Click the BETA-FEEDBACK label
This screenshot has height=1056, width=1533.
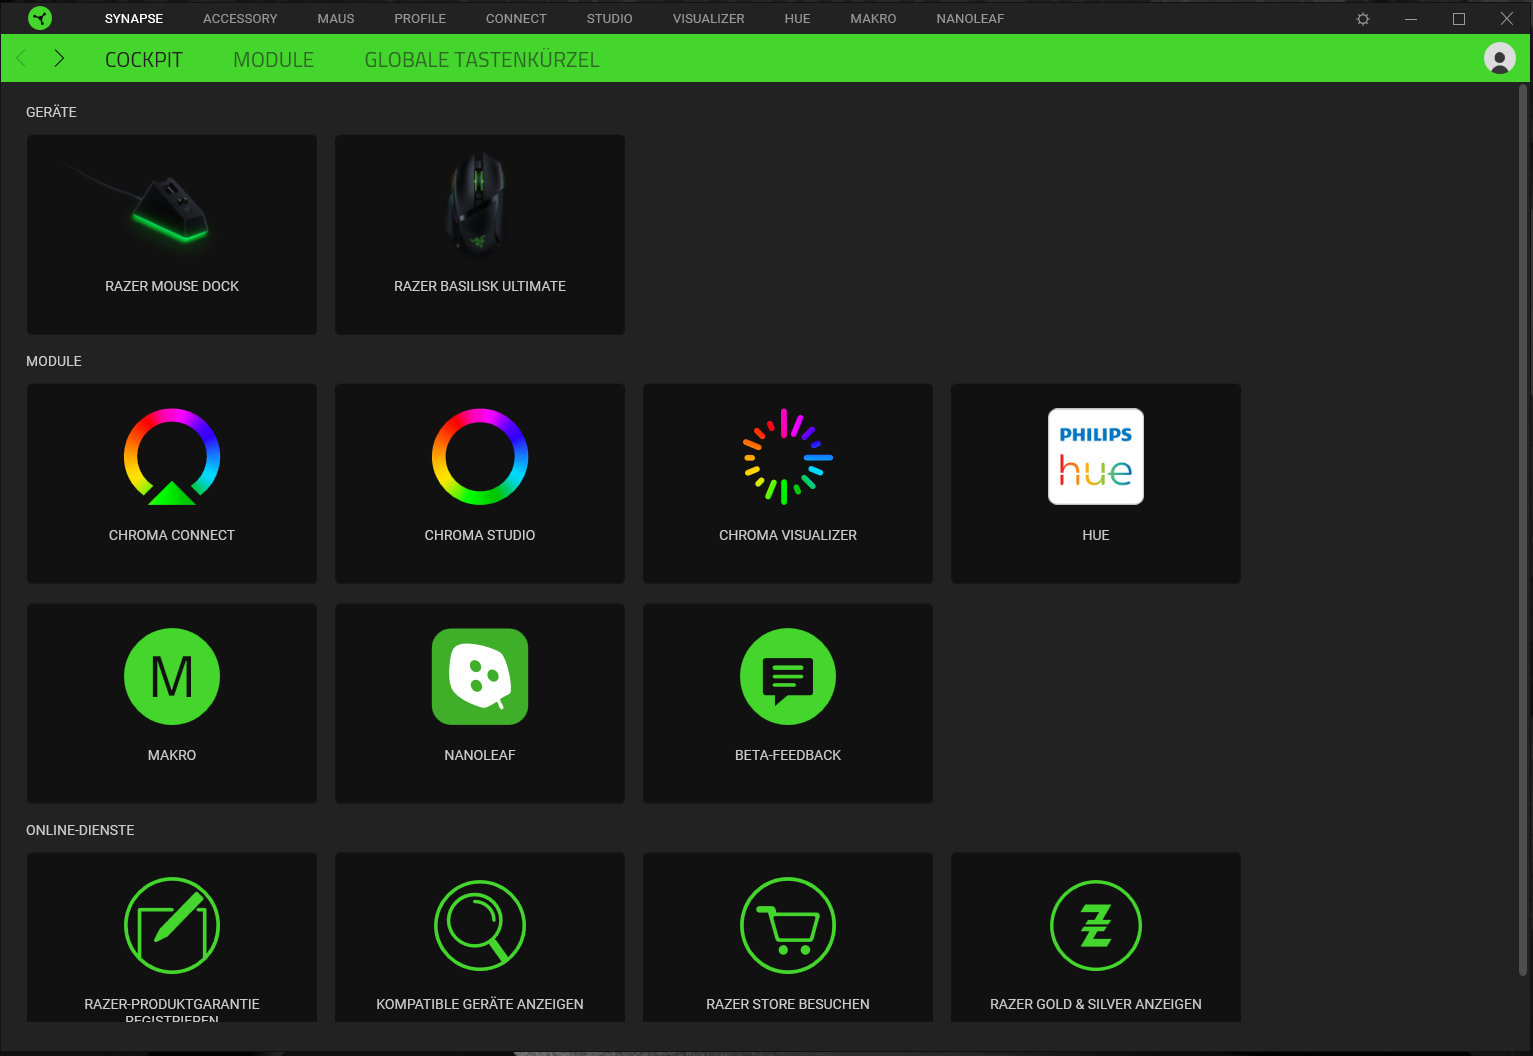[788, 755]
